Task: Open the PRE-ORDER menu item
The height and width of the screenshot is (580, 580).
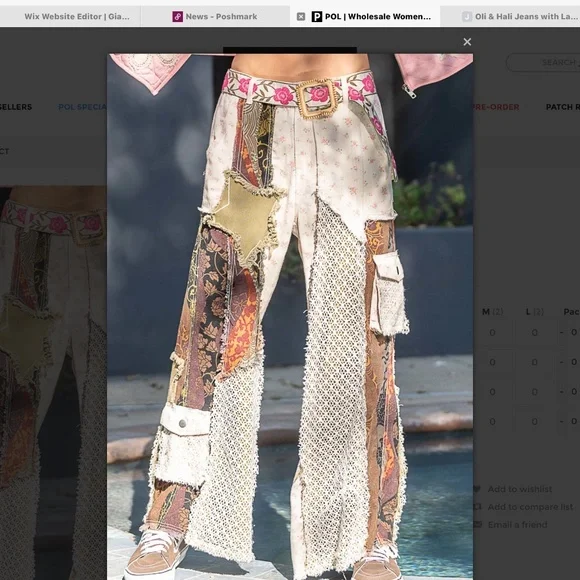Action: point(496,107)
